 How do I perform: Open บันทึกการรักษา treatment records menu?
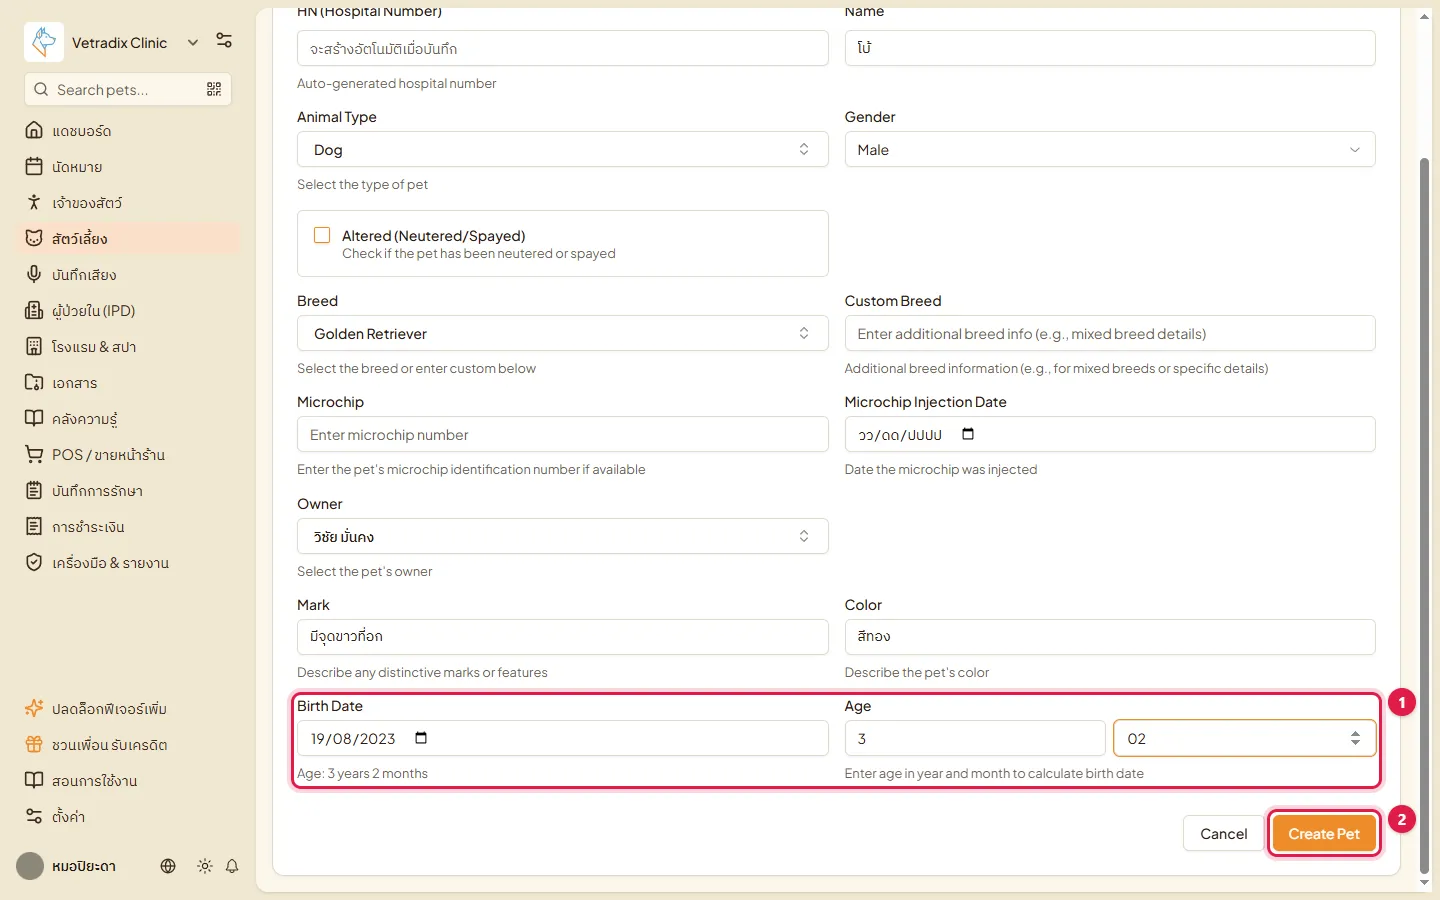128,491
